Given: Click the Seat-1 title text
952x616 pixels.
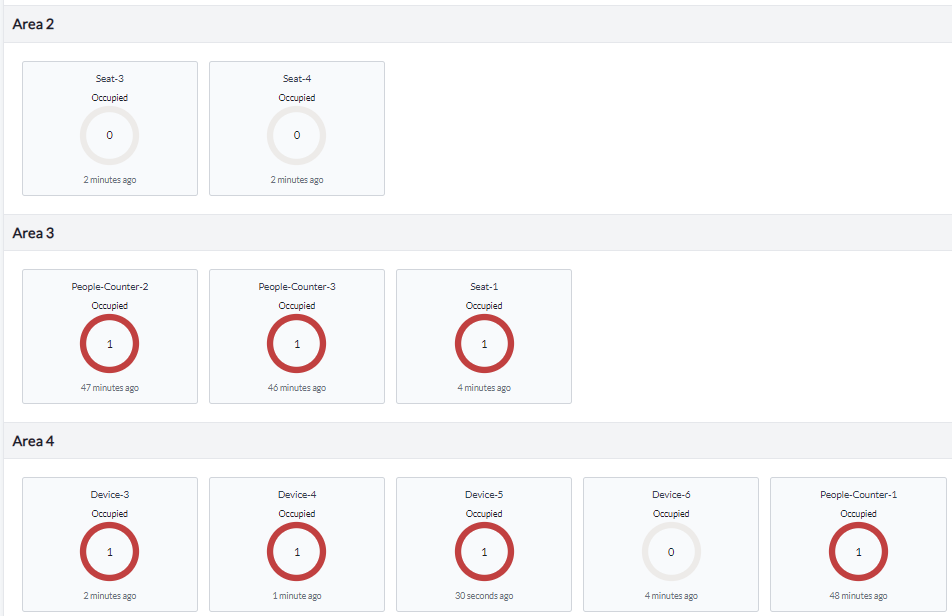Looking at the screenshot, I should [484, 287].
